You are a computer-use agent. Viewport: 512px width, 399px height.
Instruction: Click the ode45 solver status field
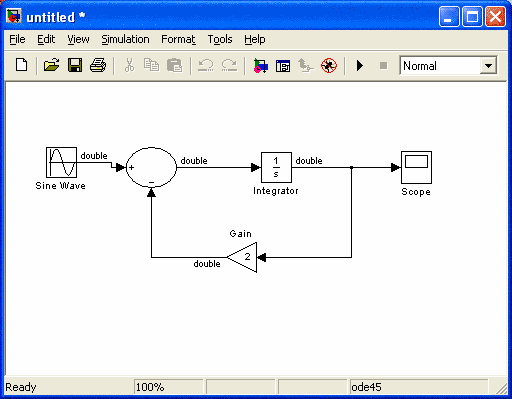tap(419, 387)
